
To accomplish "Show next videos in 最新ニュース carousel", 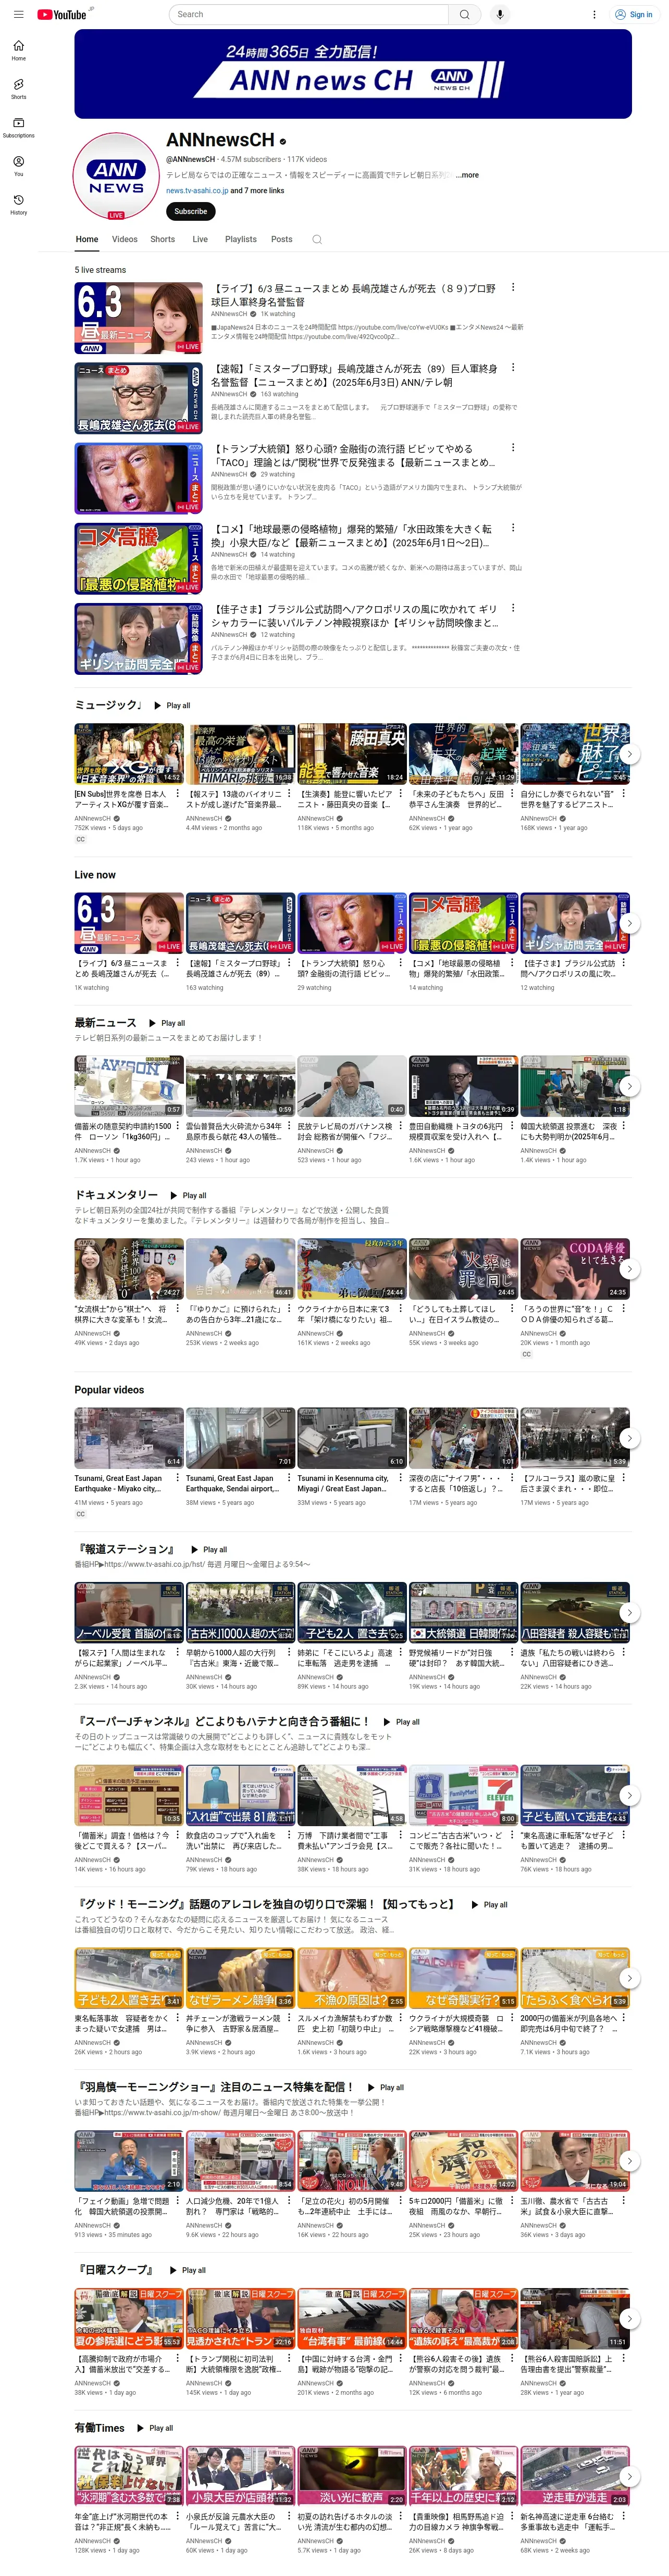I will click(628, 1086).
